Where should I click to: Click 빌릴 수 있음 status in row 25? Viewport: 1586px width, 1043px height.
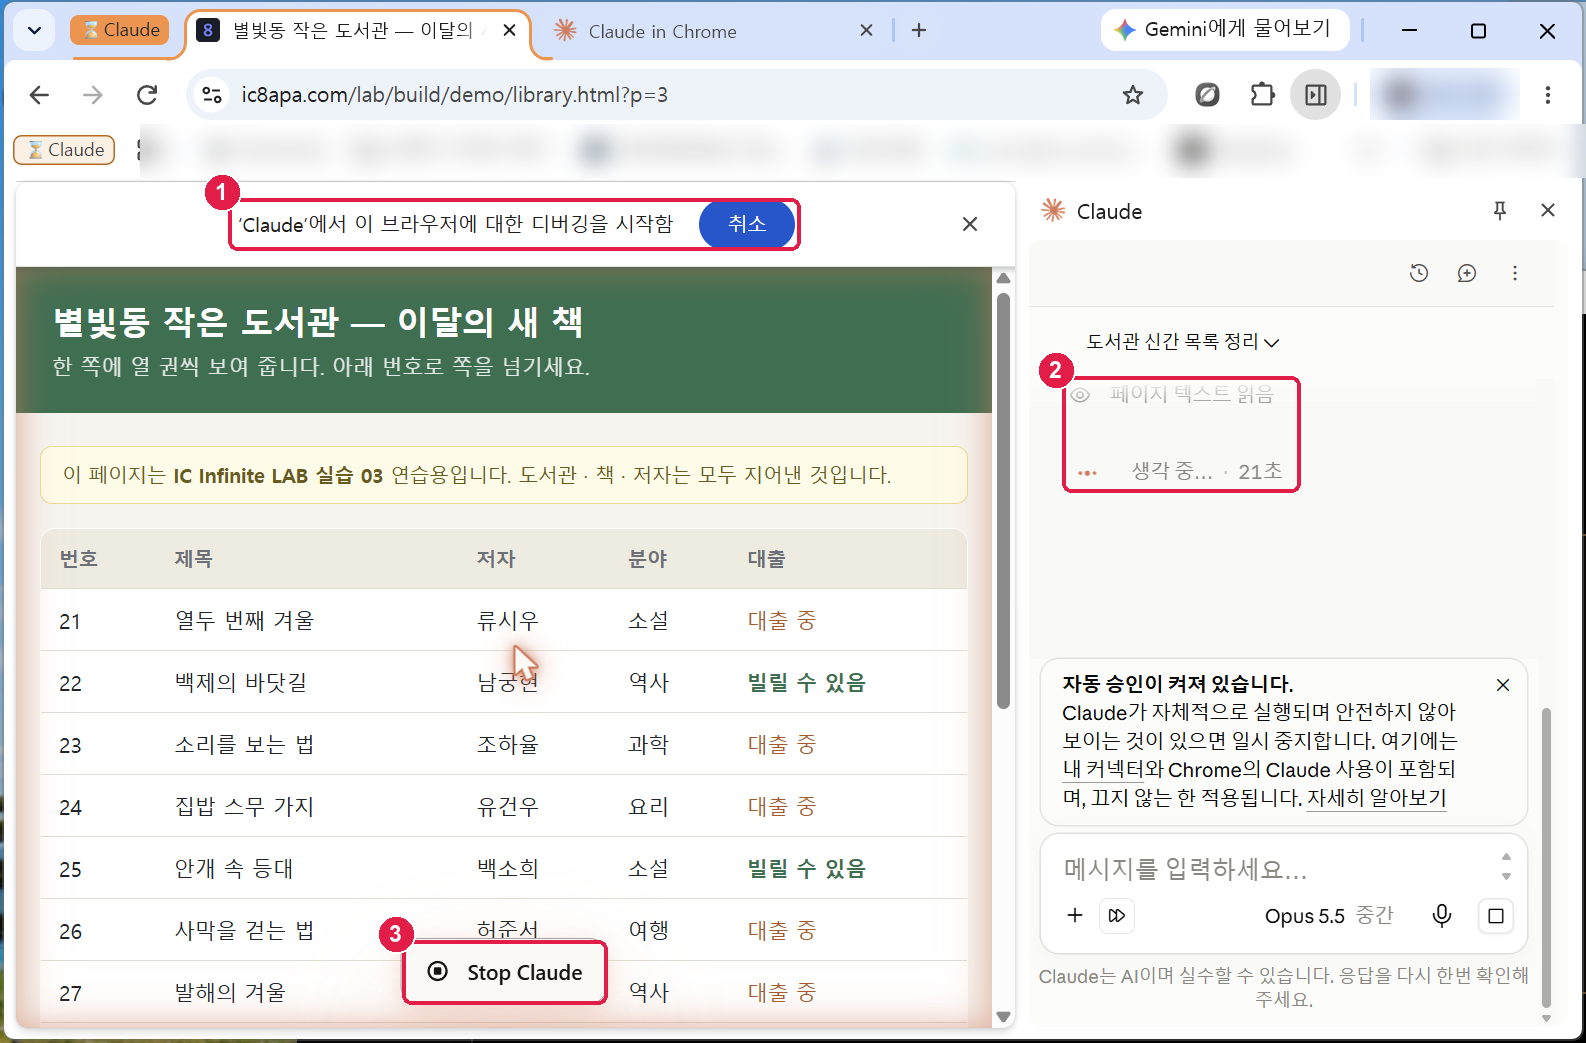pyautogui.click(x=807, y=869)
